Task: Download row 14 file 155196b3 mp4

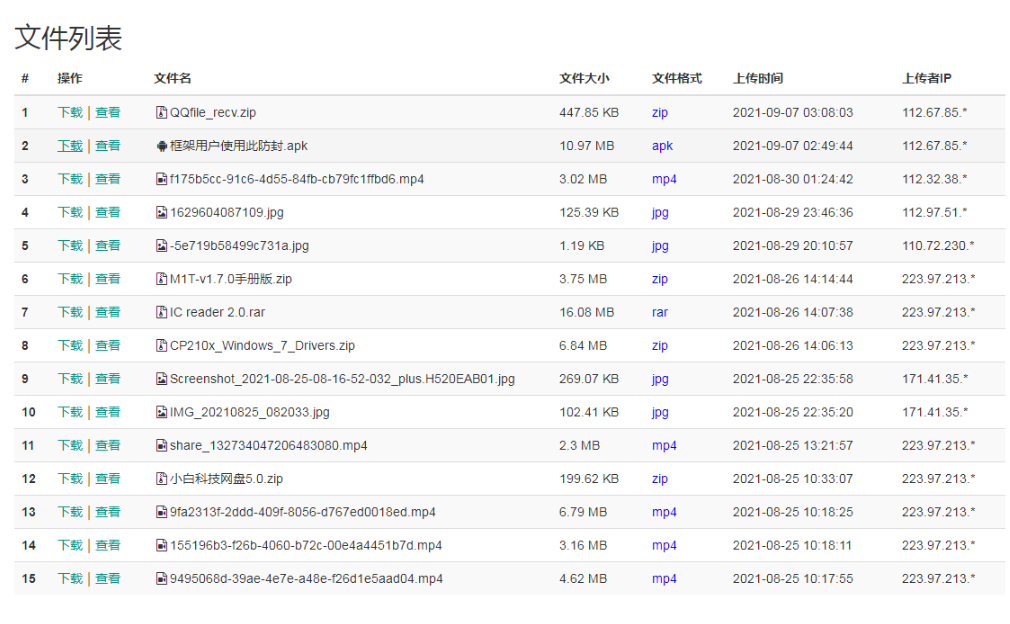Action: point(70,545)
